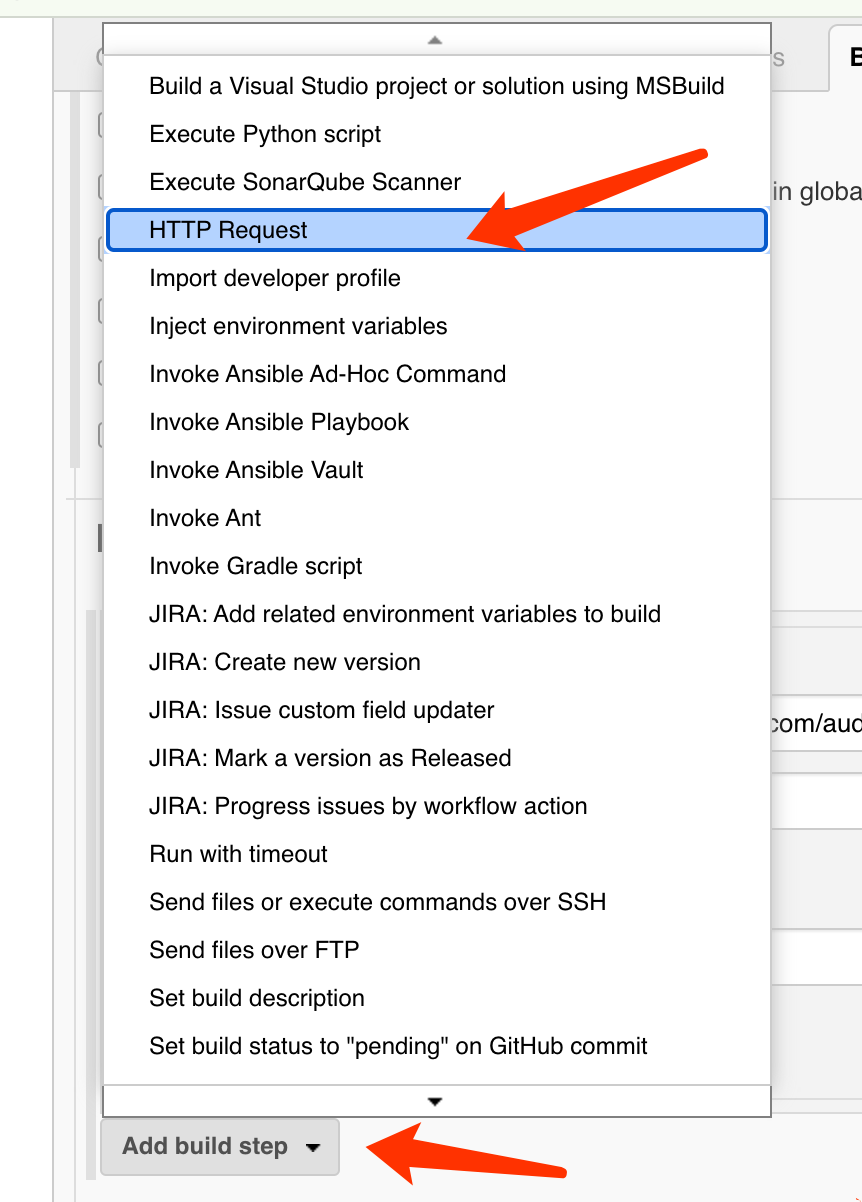Open the Add build step dropdown button
This screenshot has height=1202, width=862.
click(x=220, y=1147)
